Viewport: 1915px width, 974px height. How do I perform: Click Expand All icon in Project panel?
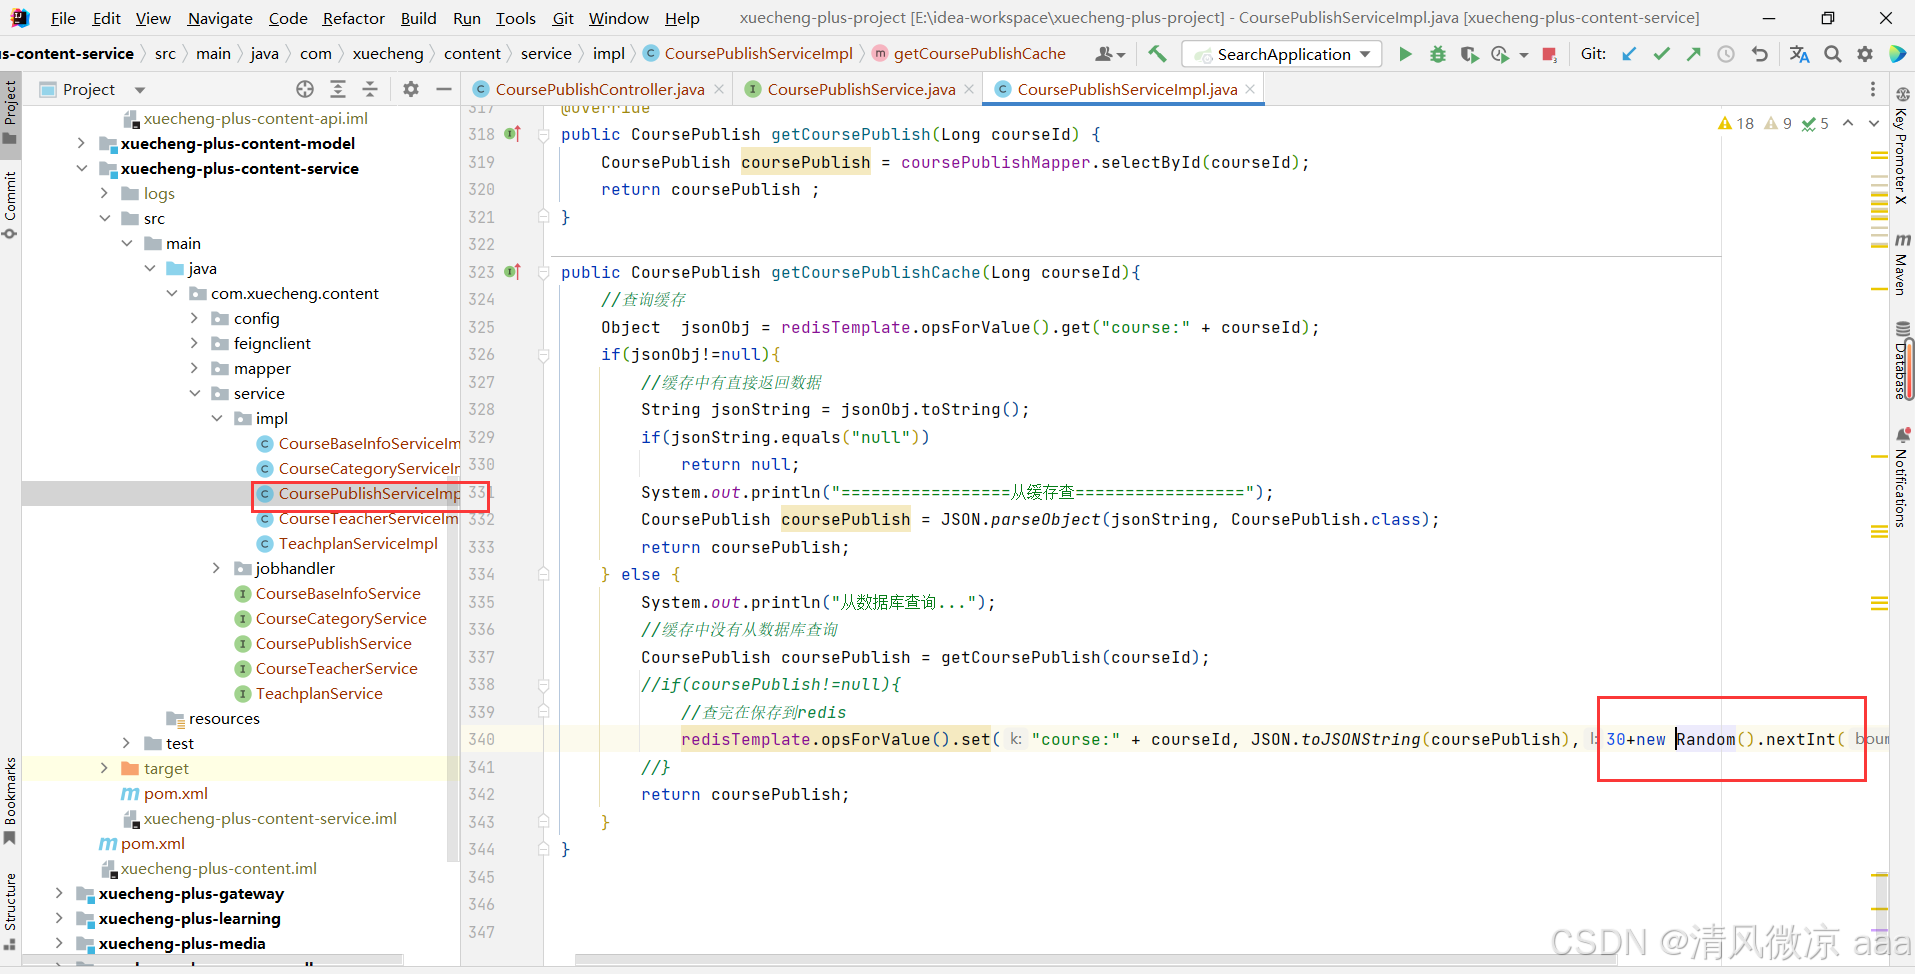pyautogui.click(x=338, y=89)
